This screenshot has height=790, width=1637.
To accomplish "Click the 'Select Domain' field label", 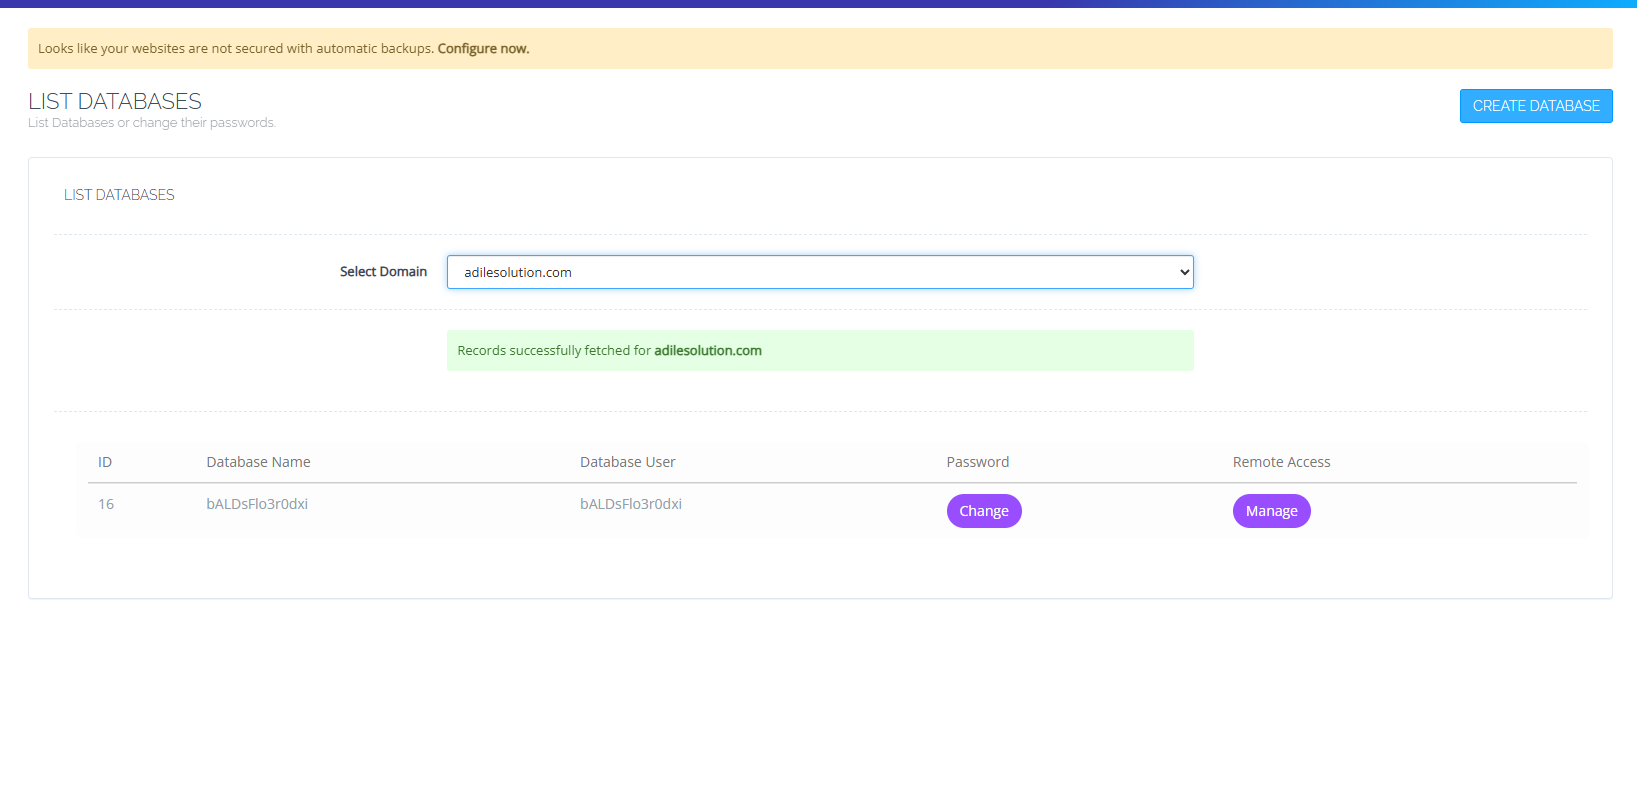I will (383, 272).
